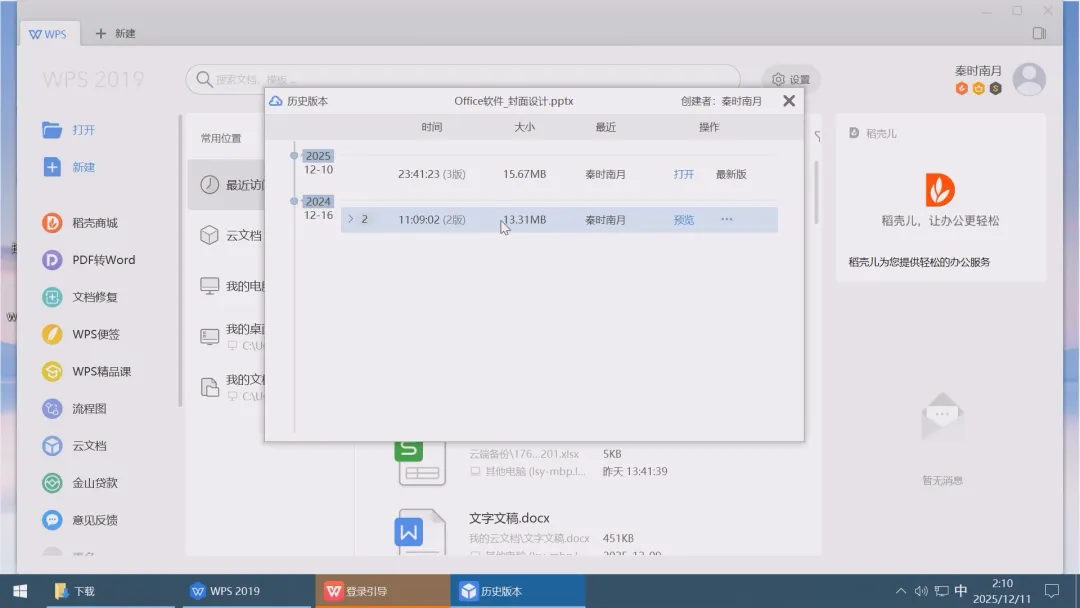Click the Windows Start button
Image resolution: width=1080 pixels, height=608 pixels.
[x=20, y=591]
